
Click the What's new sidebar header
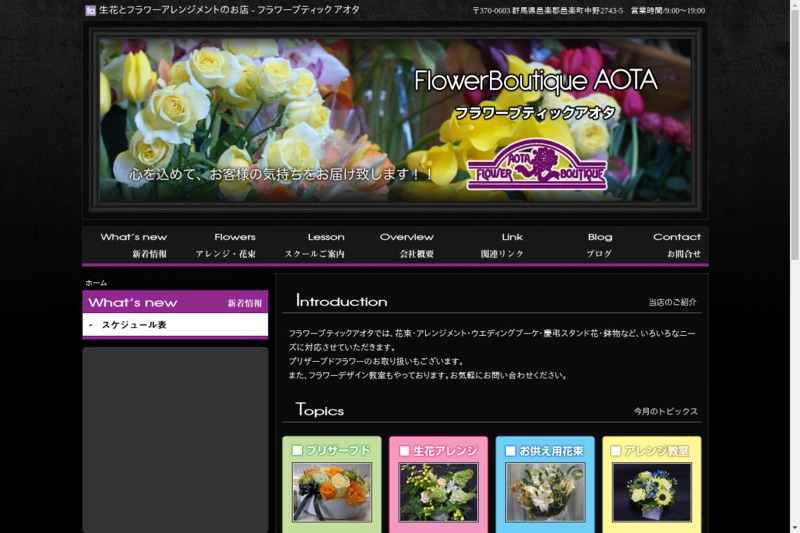point(175,302)
